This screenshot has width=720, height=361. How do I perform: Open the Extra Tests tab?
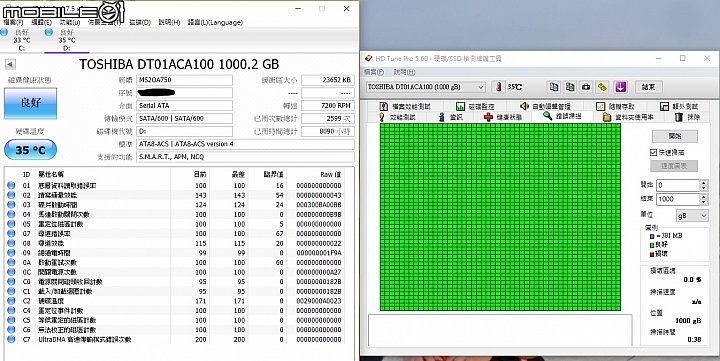point(679,106)
